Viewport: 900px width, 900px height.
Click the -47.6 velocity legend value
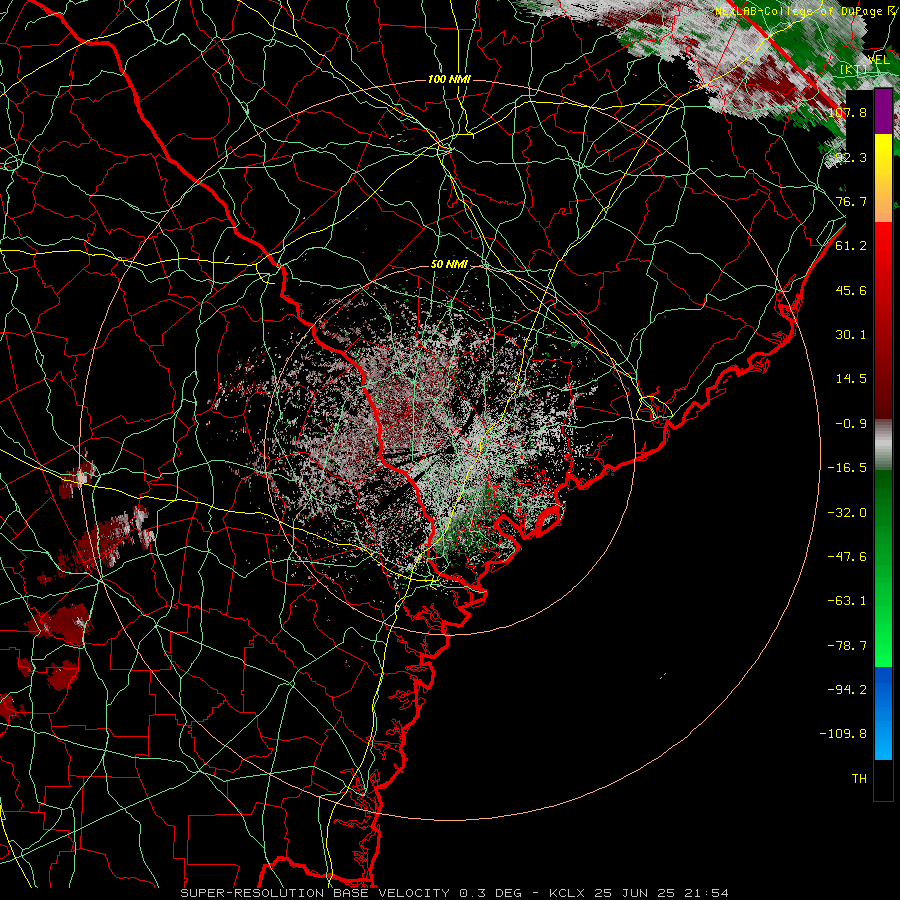[847, 557]
